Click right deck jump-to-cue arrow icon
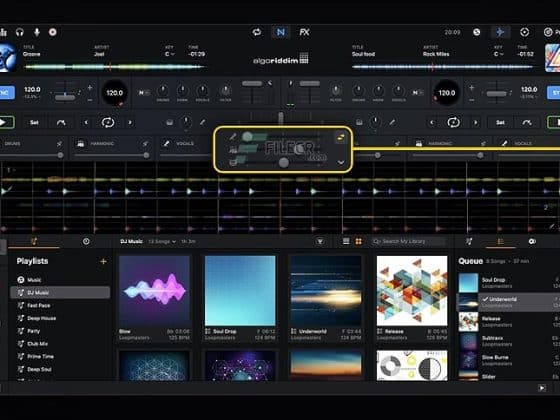Screen dimensions: 560x420 pos(527,122)
